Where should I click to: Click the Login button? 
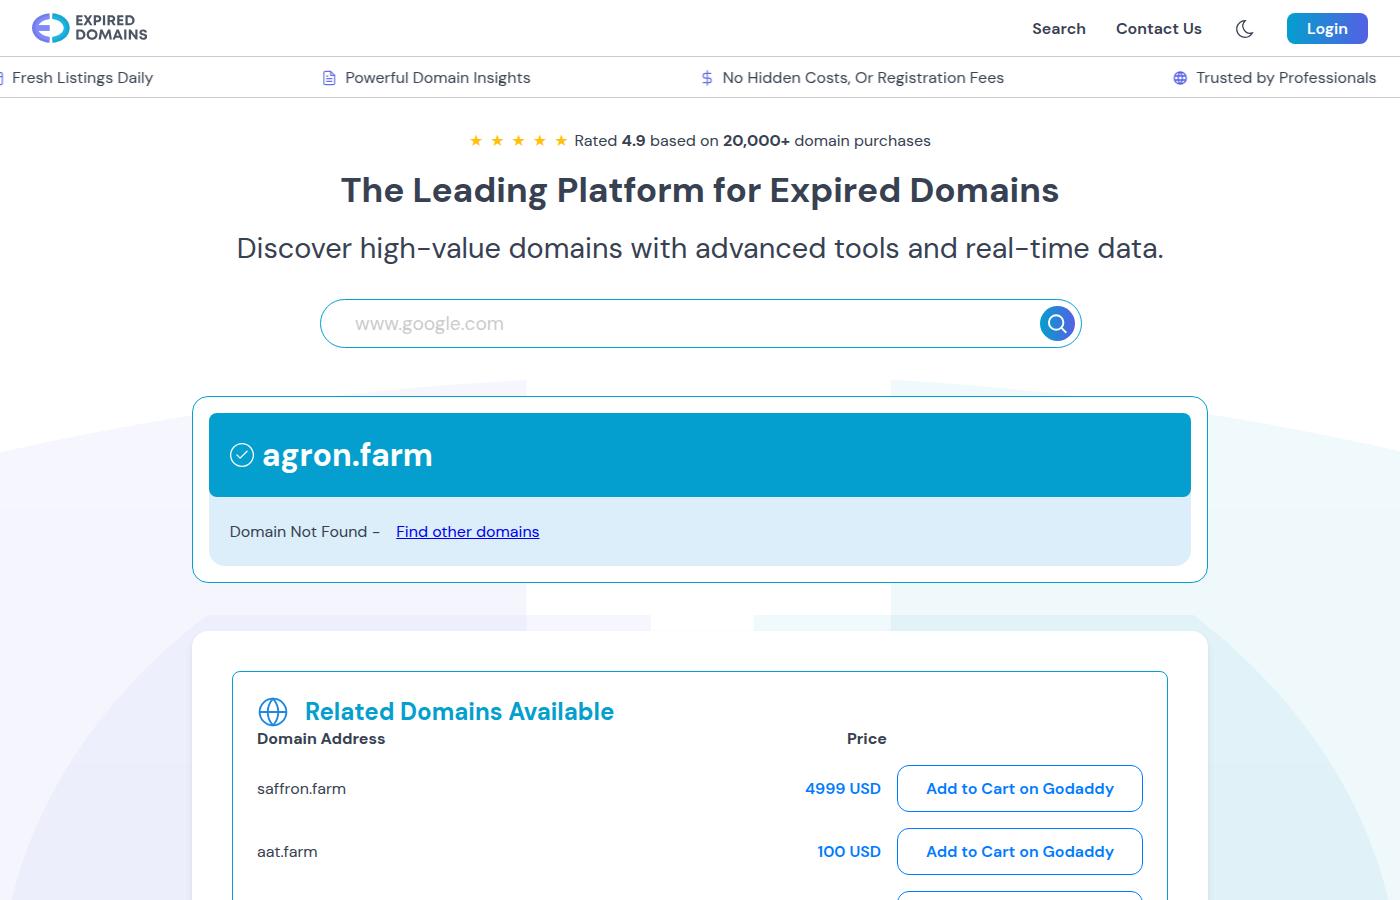pyautogui.click(x=1327, y=29)
